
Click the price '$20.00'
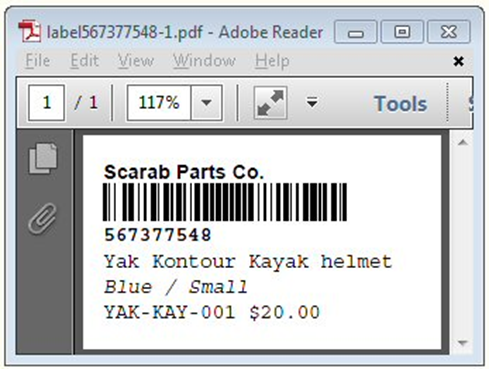click(284, 312)
